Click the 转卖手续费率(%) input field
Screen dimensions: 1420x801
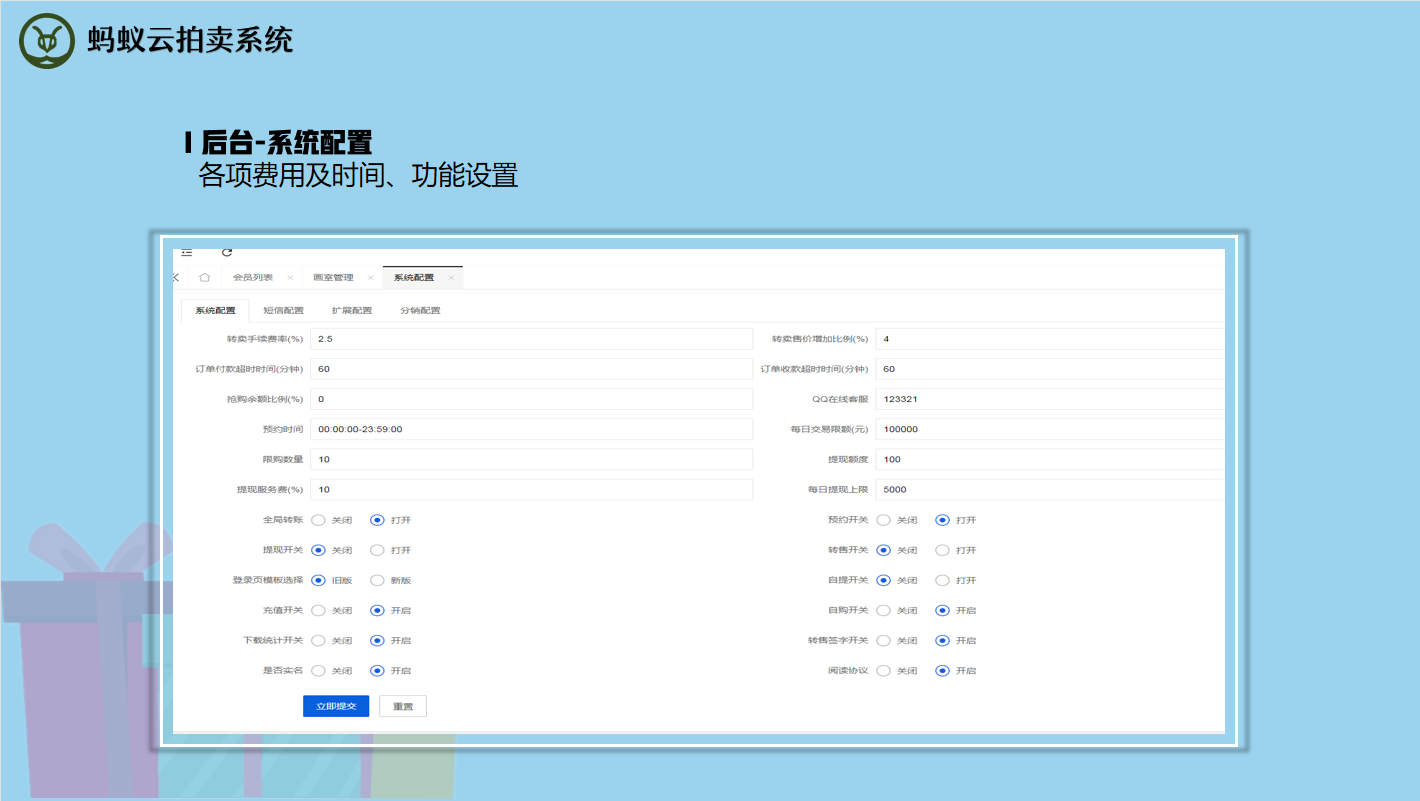coord(530,339)
